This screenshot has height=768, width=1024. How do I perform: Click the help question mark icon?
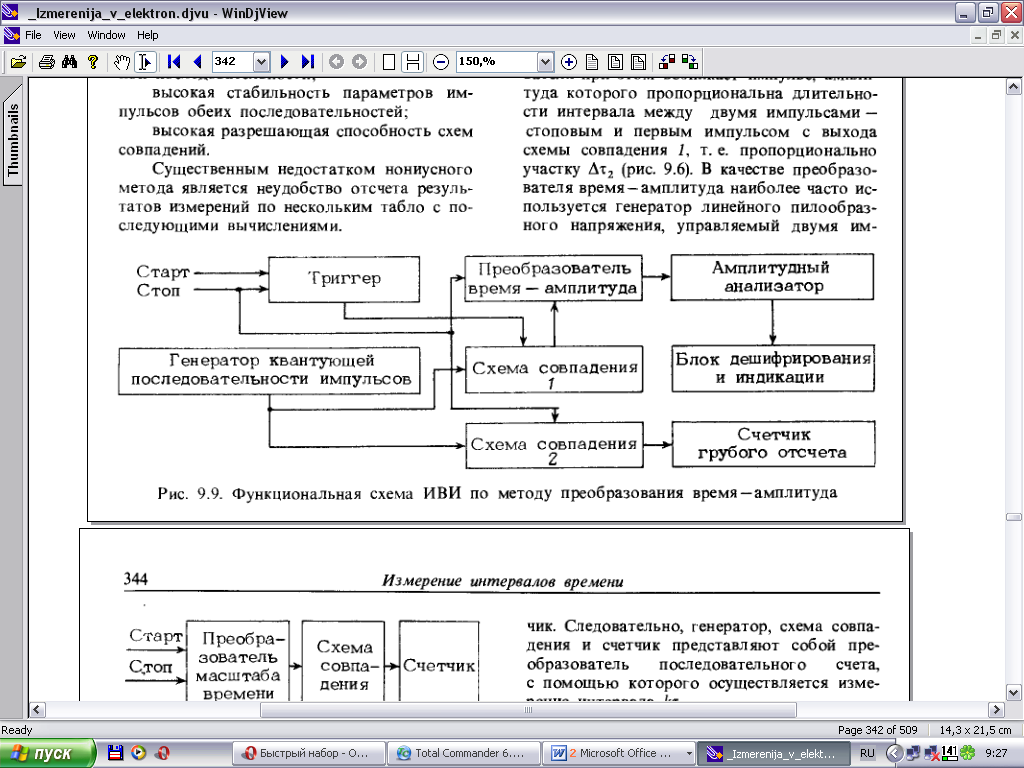coord(93,61)
